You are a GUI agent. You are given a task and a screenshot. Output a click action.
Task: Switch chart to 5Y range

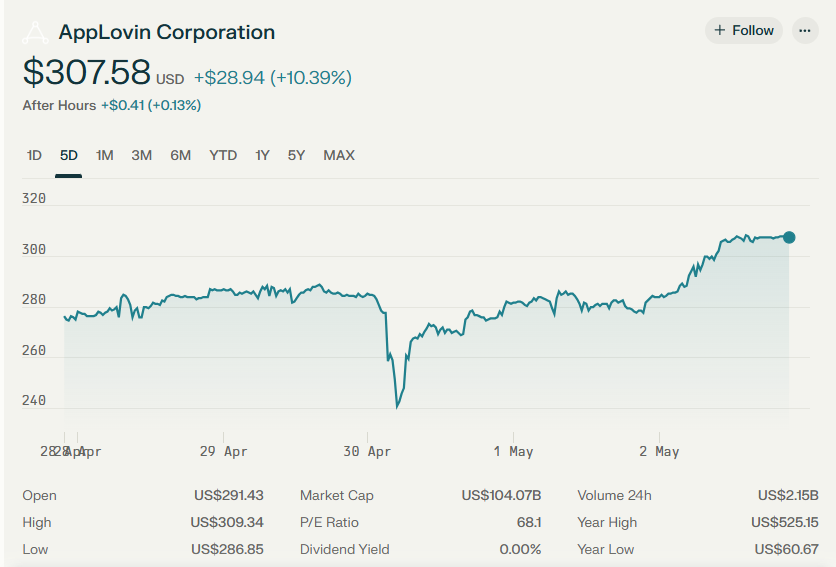pos(296,155)
